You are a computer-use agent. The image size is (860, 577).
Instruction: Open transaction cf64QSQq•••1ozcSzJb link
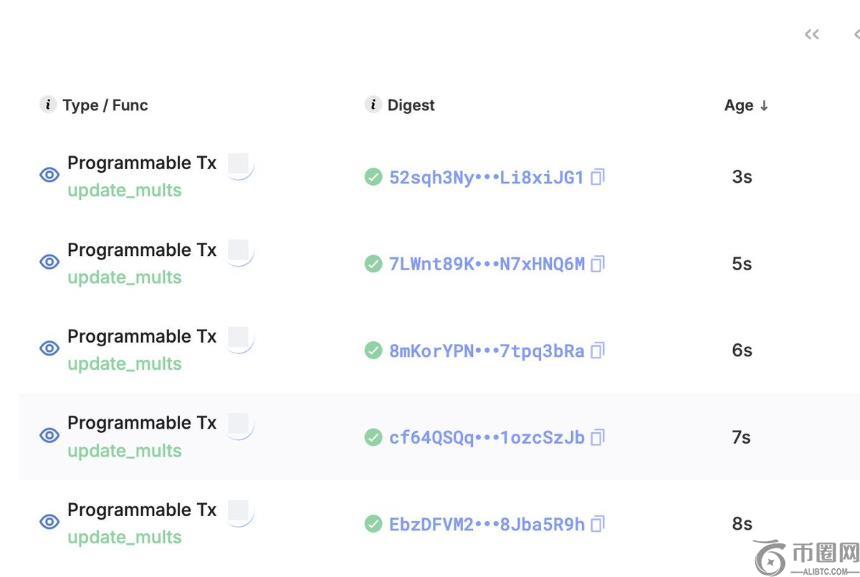(486, 437)
